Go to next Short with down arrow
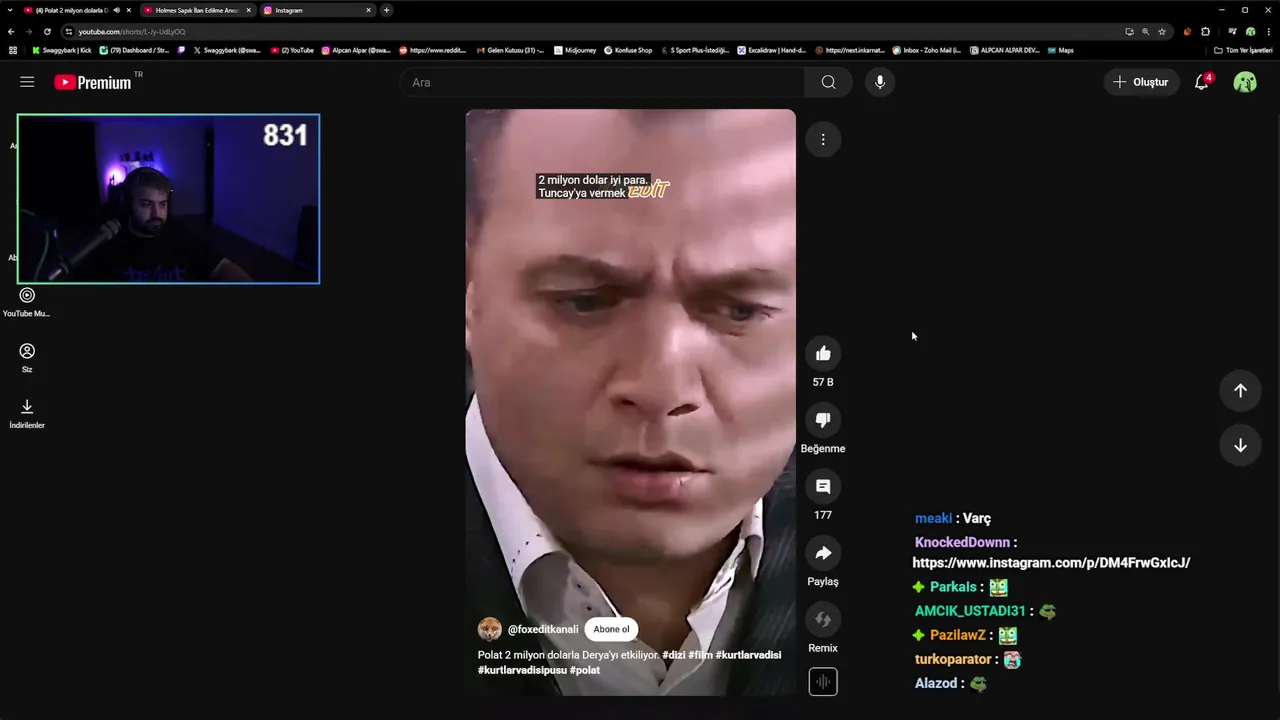This screenshot has width=1280, height=720. tap(1240, 445)
